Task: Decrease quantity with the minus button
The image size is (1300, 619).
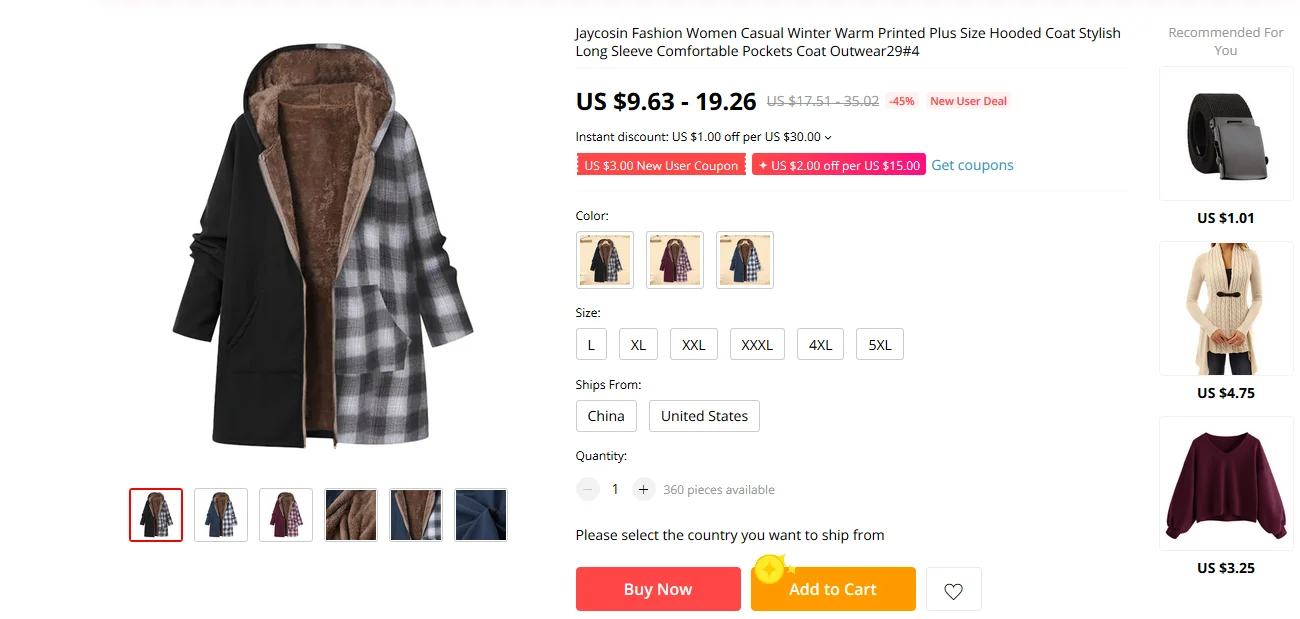Action: (x=588, y=489)
